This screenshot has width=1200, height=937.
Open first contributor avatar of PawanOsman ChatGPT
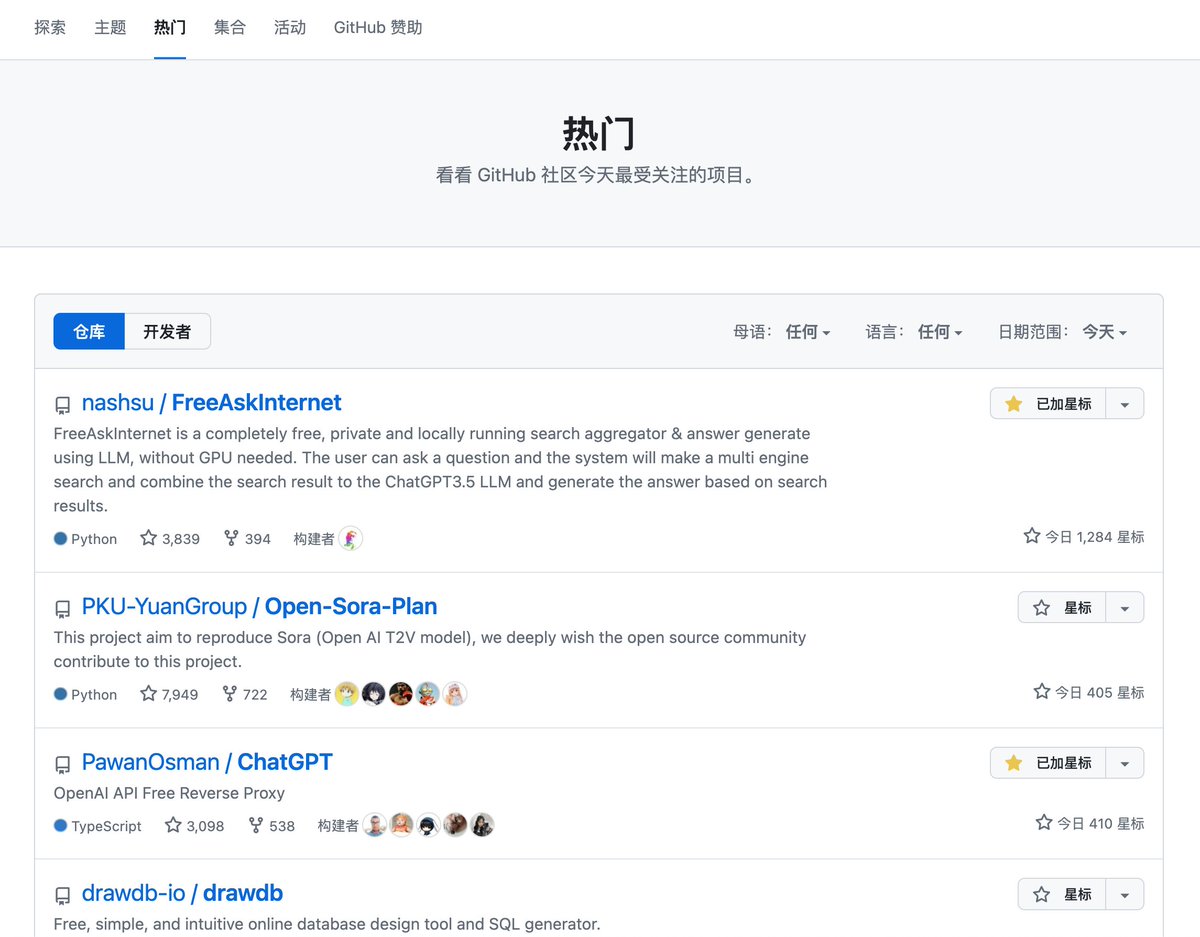[374, 825]
